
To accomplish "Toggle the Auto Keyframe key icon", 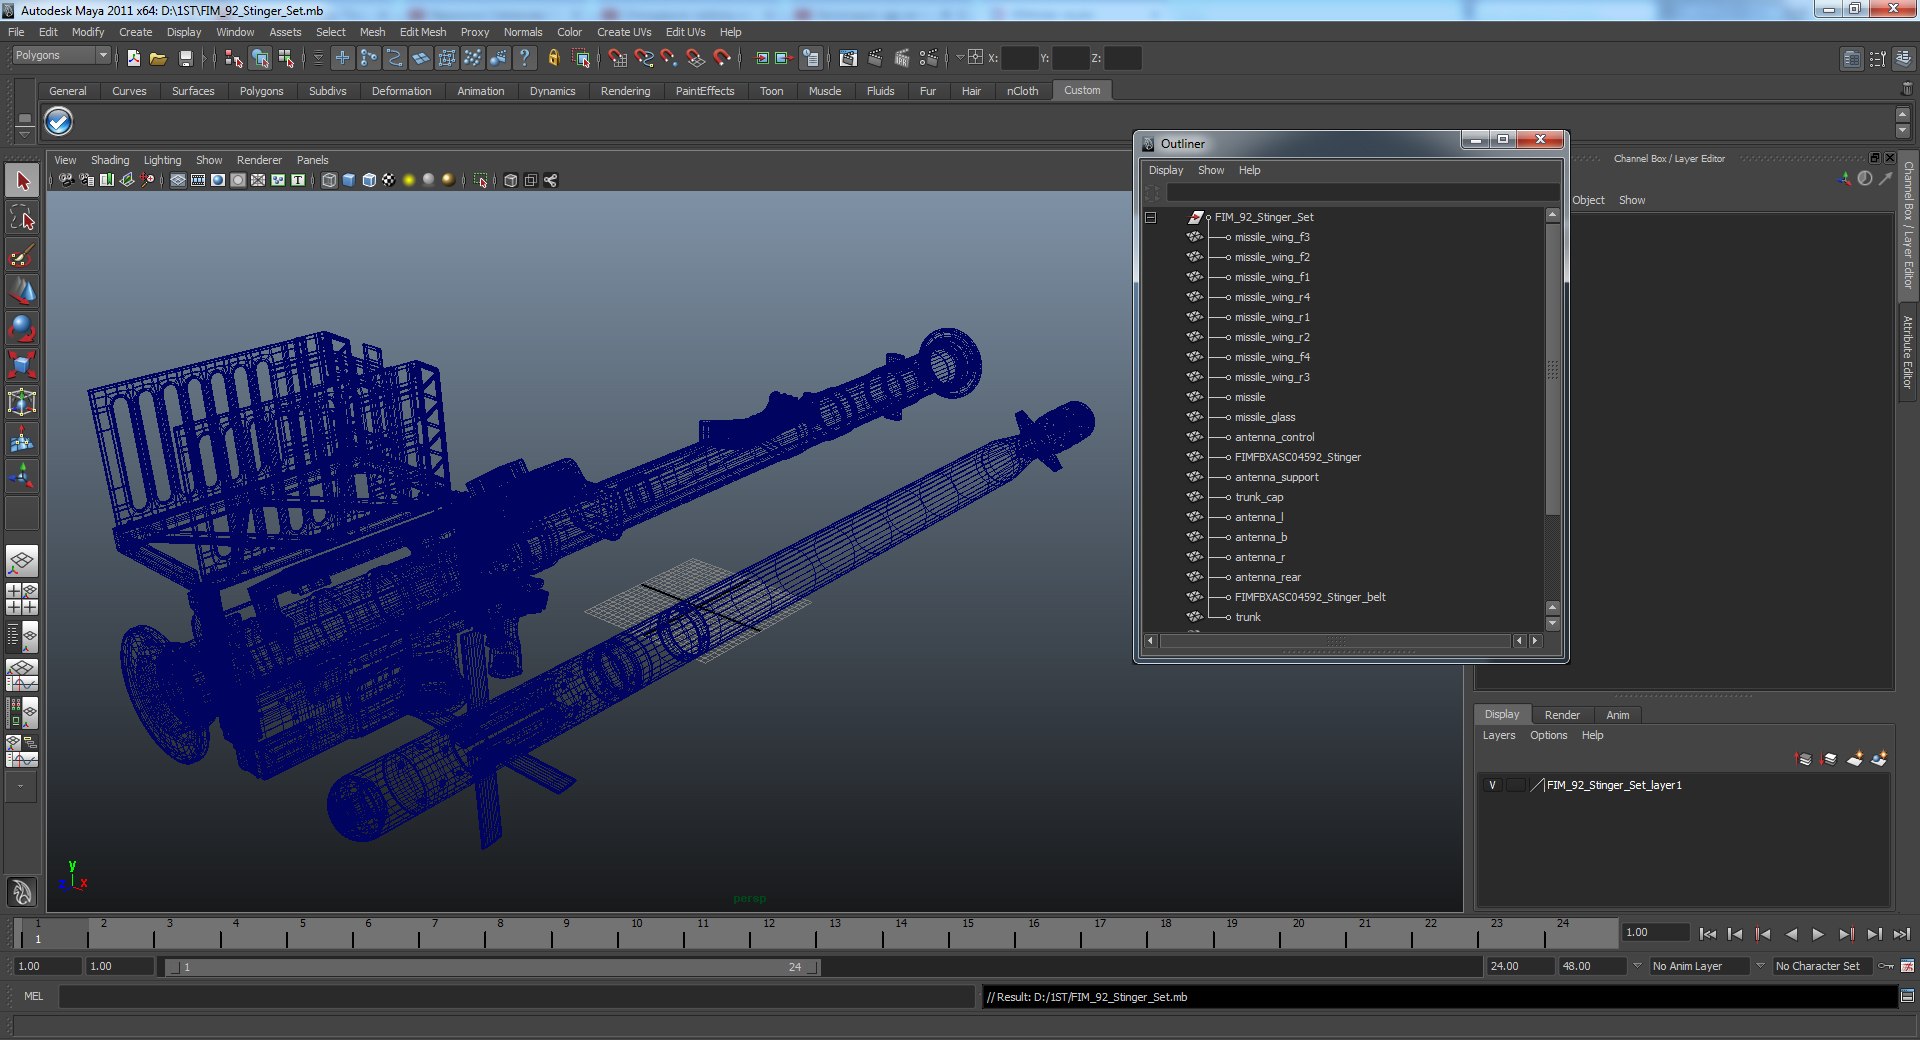I will click(1886, 966).
